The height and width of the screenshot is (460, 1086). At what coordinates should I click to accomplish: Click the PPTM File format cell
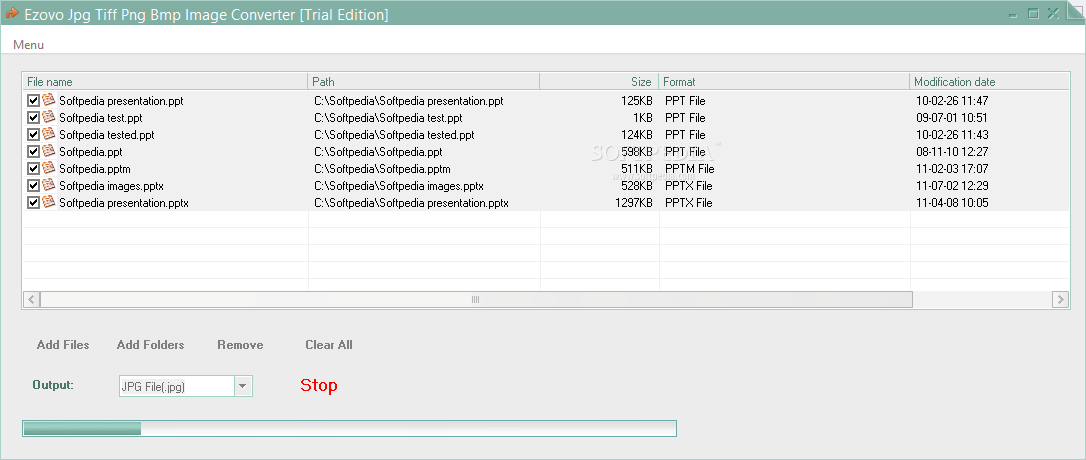[x=689, y=169]
